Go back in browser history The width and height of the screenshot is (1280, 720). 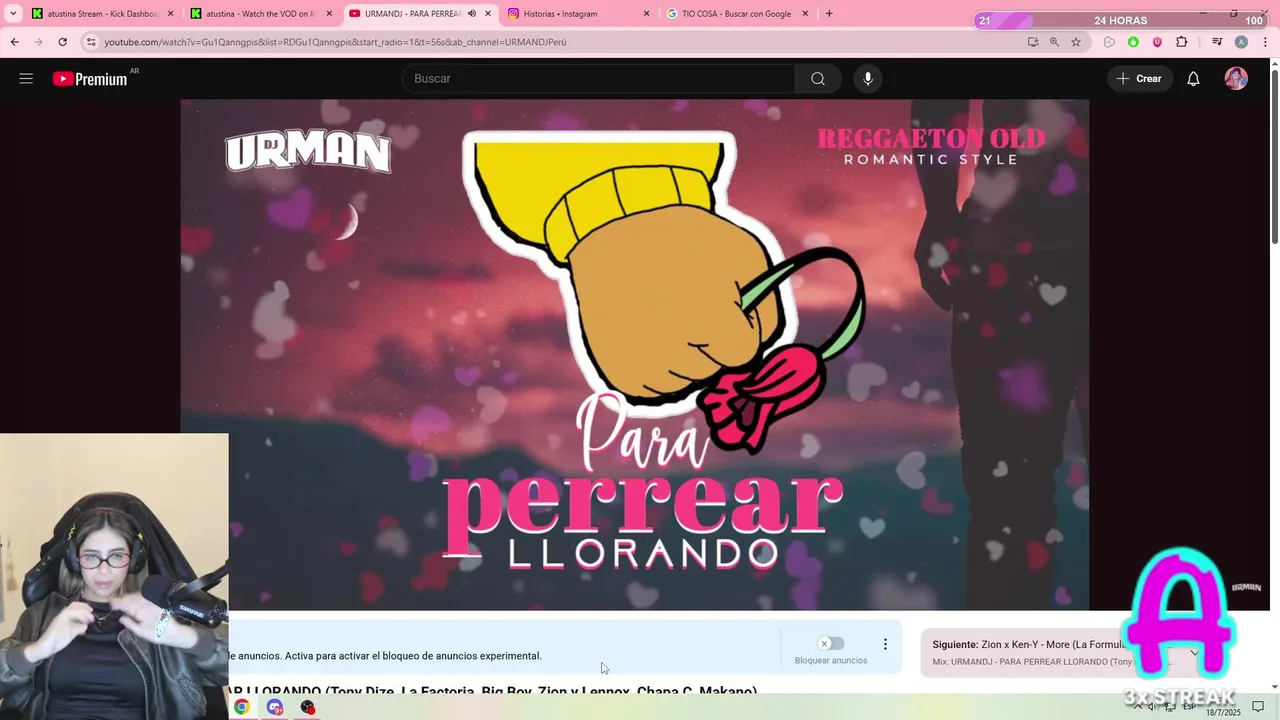click(14, 42)
